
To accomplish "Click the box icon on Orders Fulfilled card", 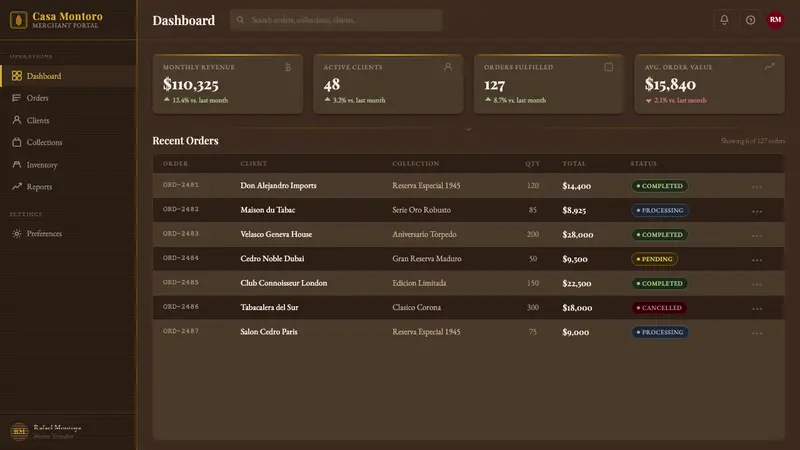I will point(609,67).
